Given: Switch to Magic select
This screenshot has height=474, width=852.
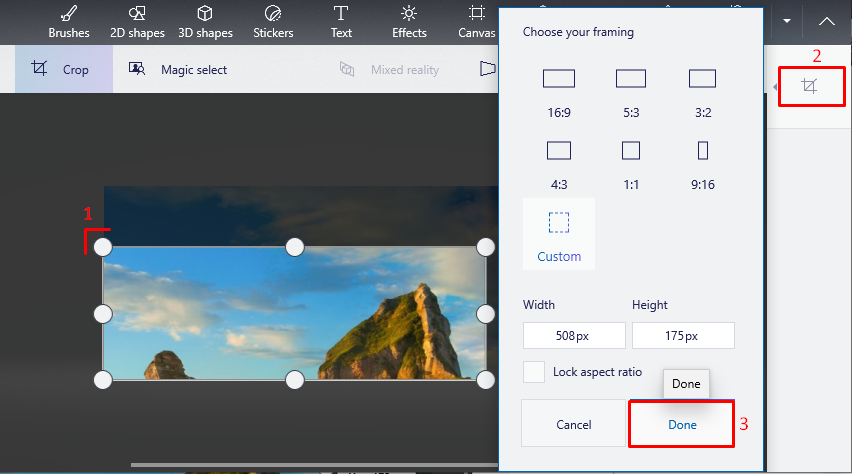Looking at the screenshot, I should click(178, 70).
